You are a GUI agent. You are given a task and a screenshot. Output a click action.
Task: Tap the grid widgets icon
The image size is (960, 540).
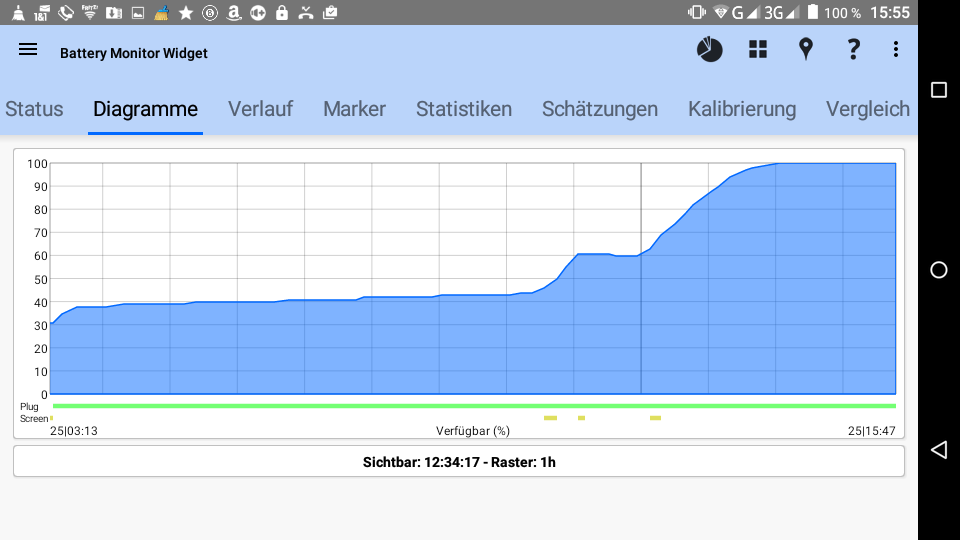tap(758, 50)
